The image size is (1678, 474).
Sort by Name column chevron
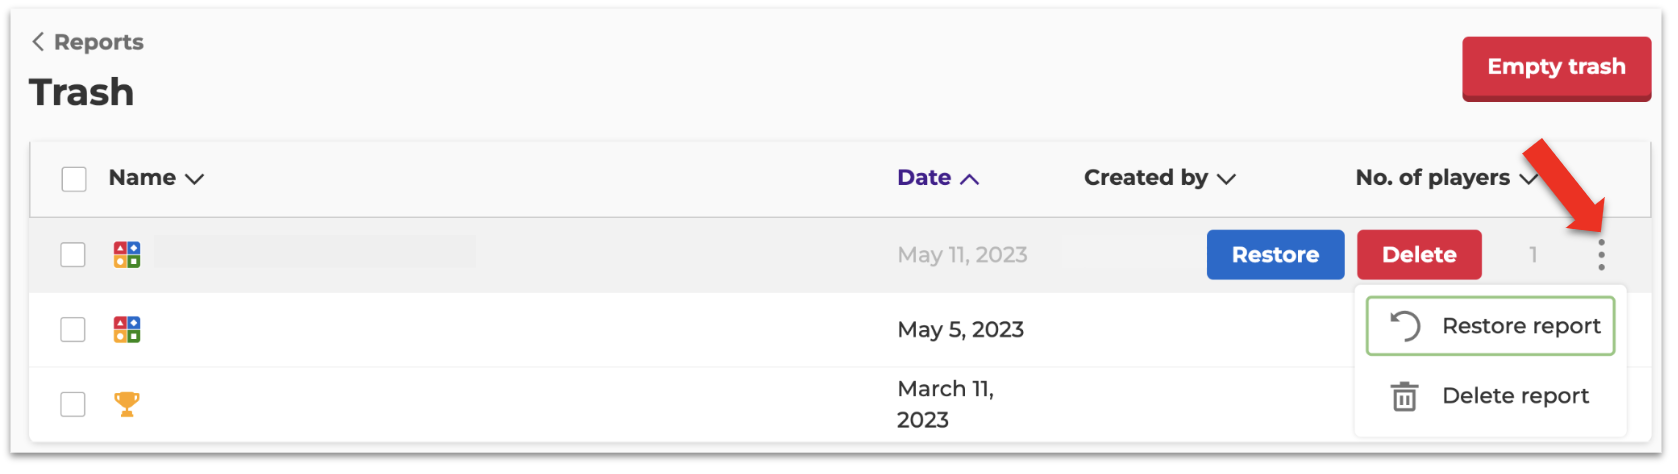[195, 179]
